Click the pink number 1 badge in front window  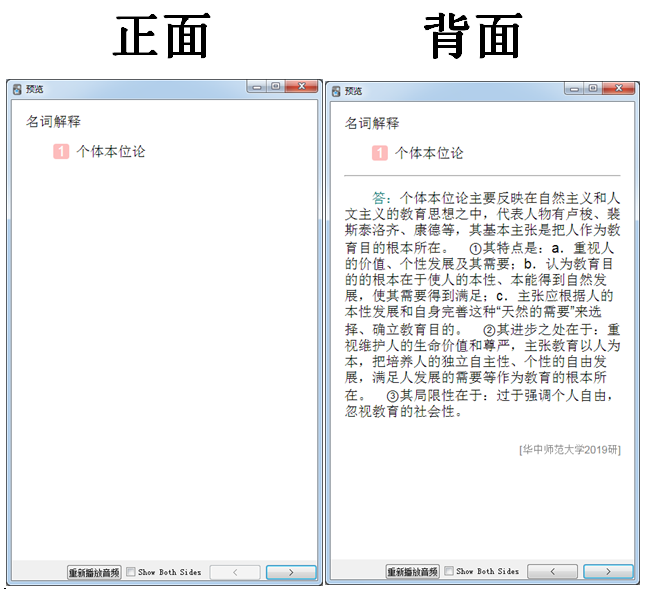[x=61, y=152]
